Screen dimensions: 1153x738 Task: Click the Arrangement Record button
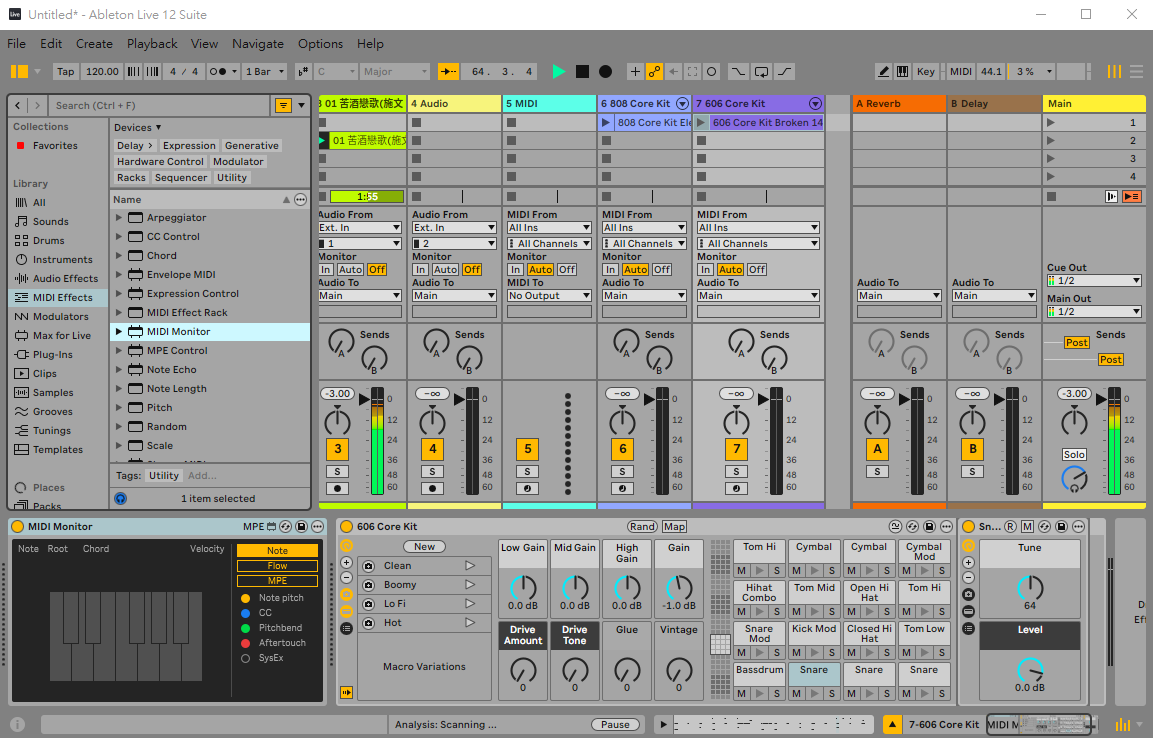click(605, 72)
